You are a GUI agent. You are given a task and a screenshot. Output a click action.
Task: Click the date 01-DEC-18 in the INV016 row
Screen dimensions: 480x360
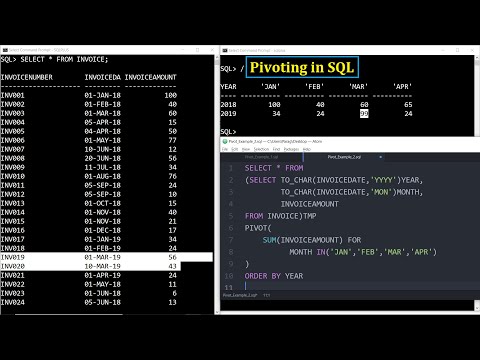click(x=102, y=230)
